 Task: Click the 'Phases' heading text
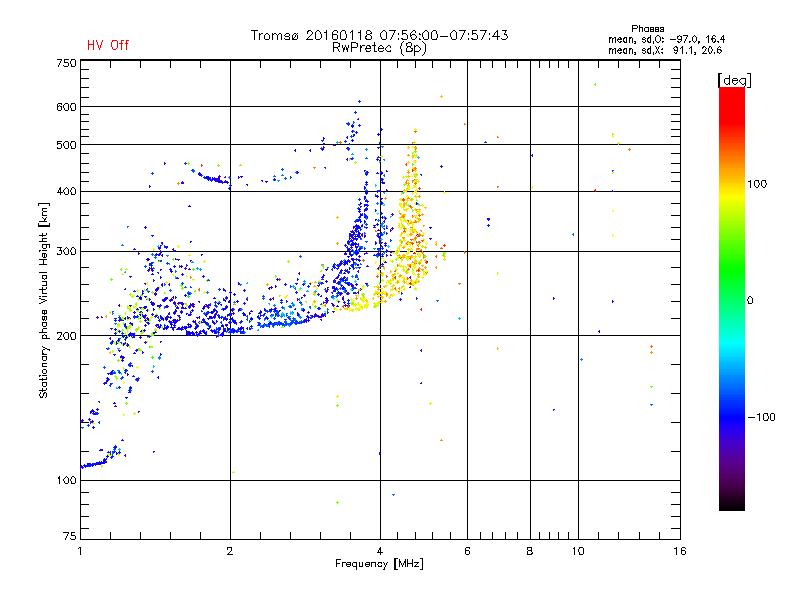point(647,29)
